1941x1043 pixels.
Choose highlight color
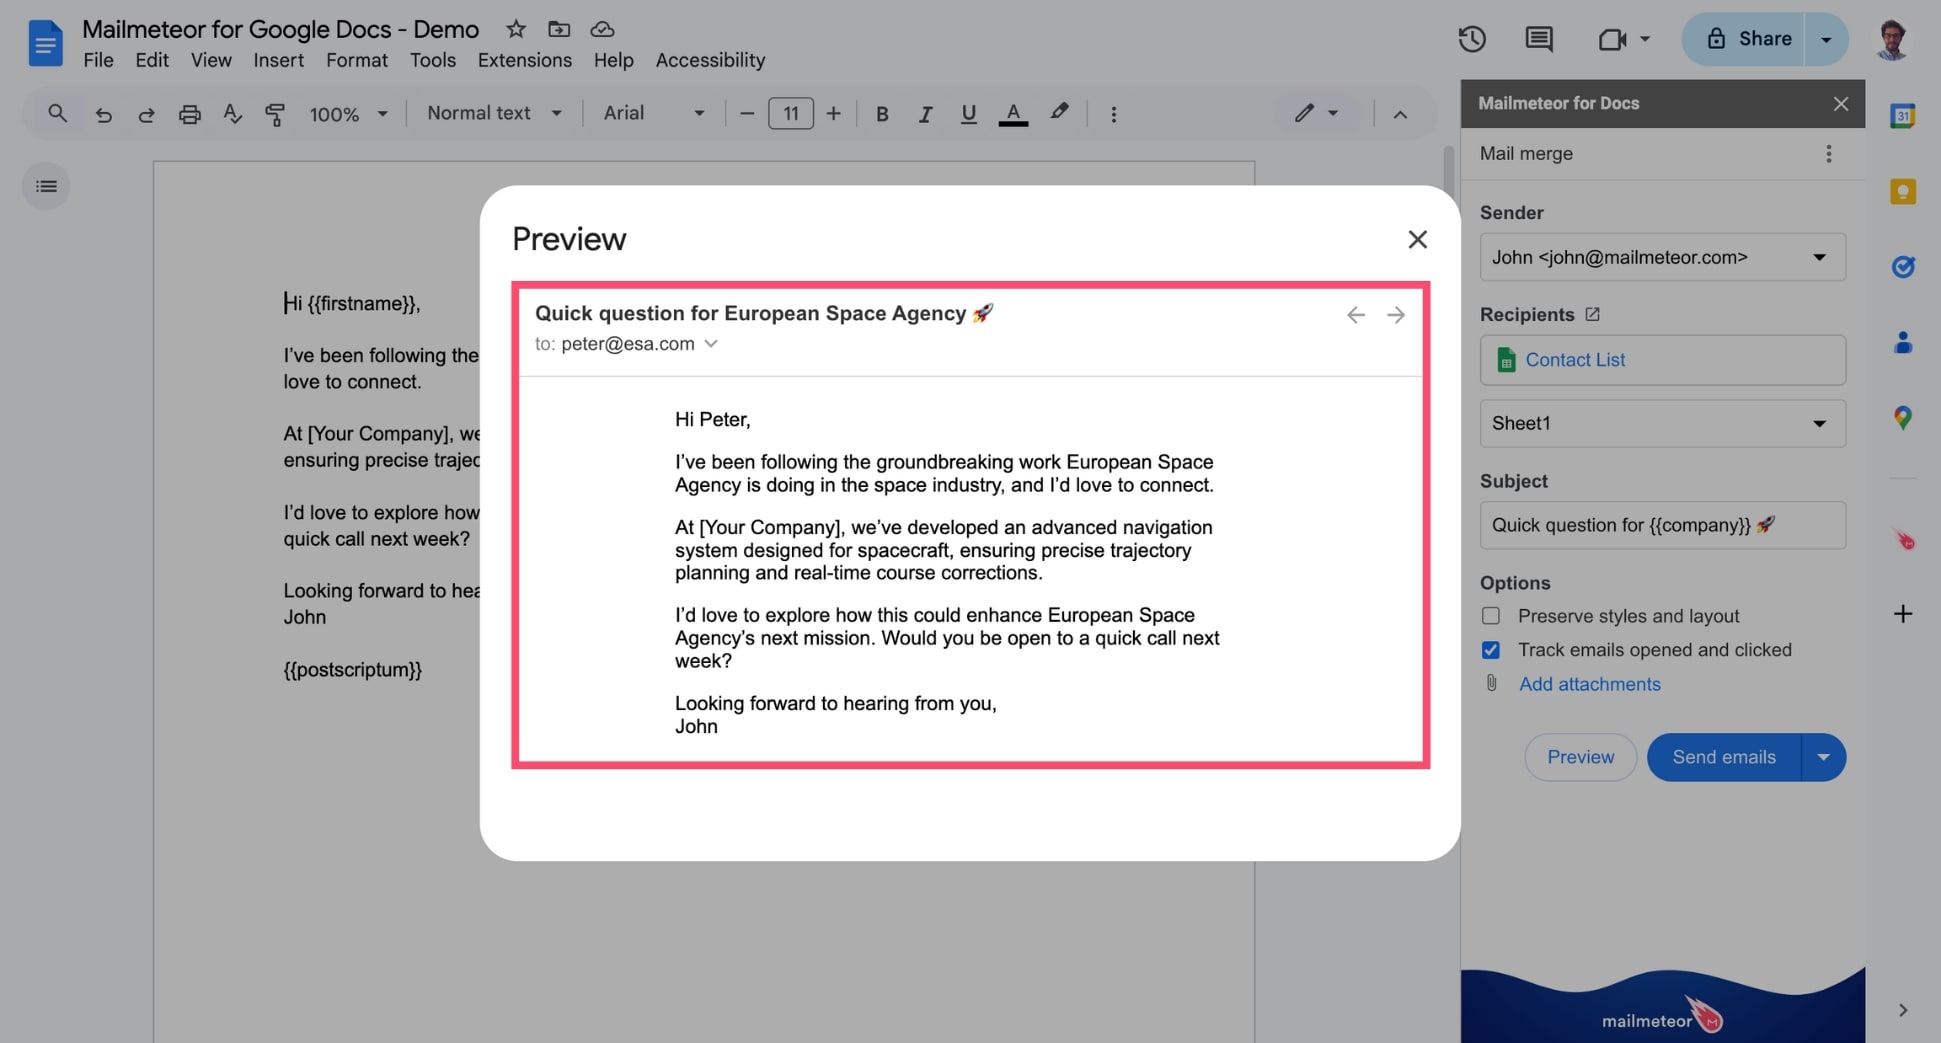tap(1059, 113)
